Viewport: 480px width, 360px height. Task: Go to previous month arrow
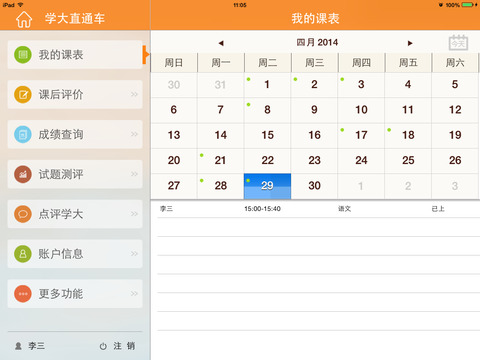coord(221,43)
